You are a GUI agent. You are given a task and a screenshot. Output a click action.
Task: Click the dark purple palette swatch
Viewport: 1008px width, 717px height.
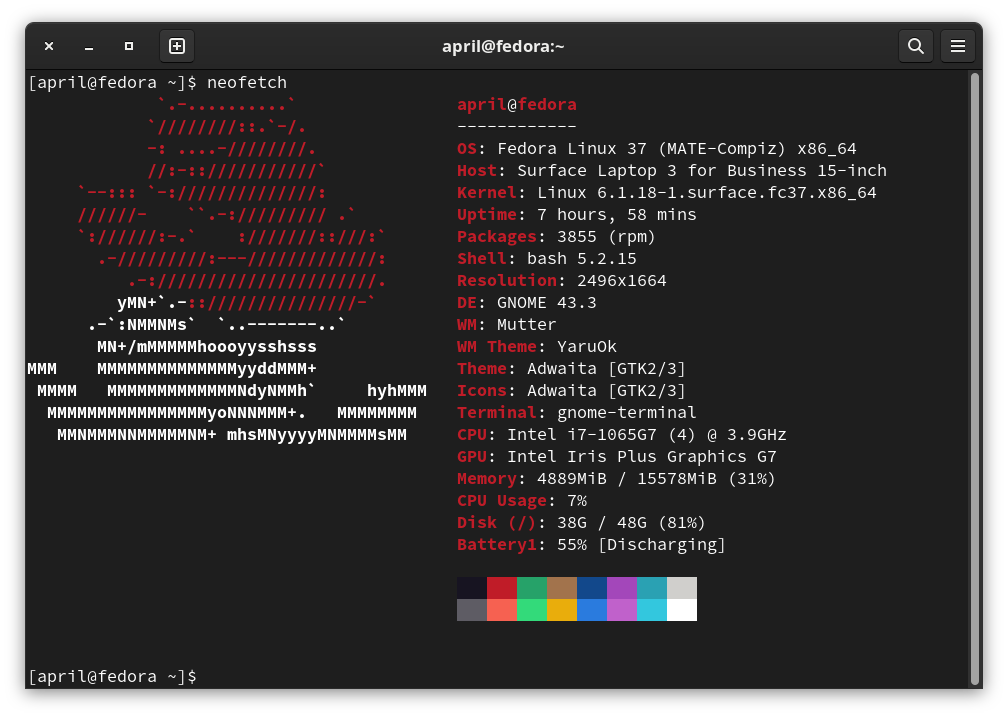click(x=622, y=588)
